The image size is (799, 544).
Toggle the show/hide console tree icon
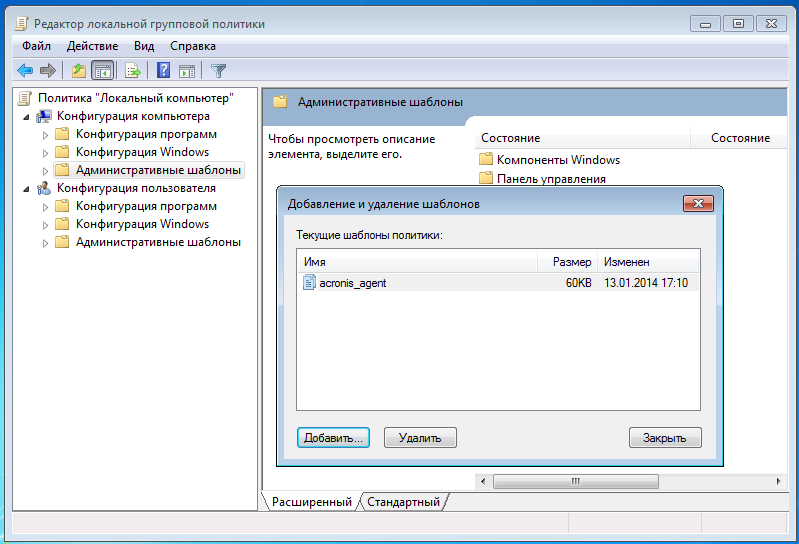point(102,70)
